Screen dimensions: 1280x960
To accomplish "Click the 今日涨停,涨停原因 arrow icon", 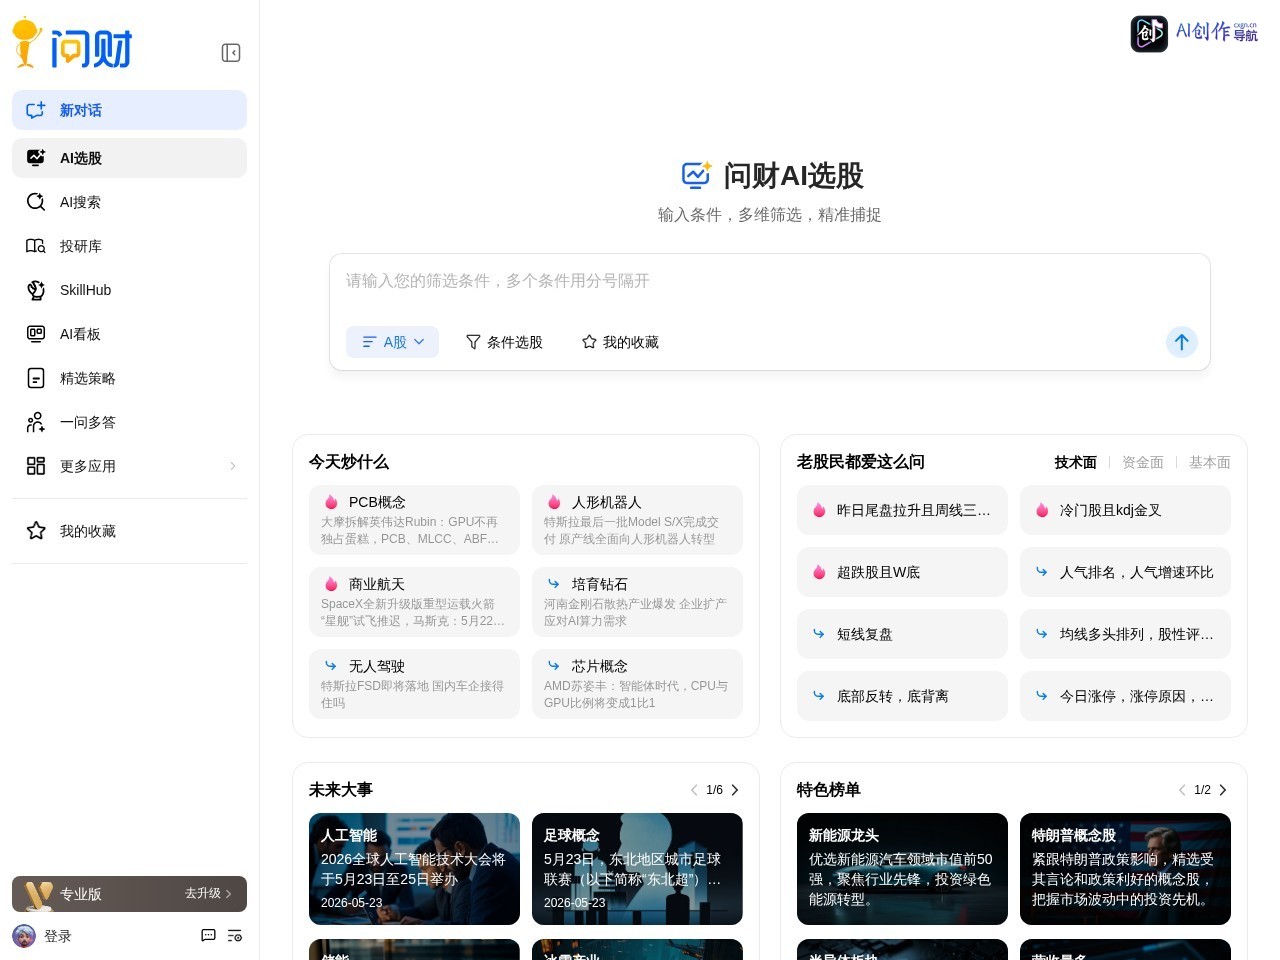I will 1042,695.
